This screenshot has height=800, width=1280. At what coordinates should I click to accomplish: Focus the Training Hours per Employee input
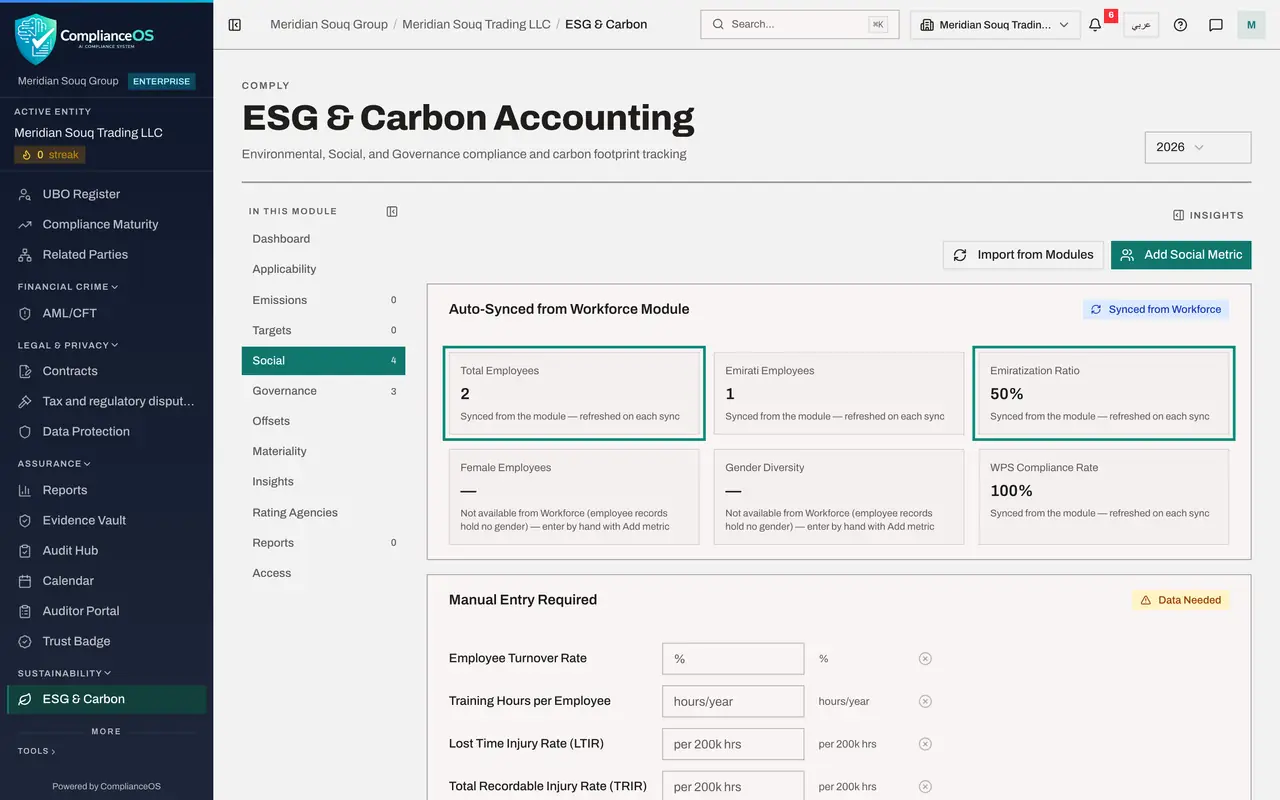pos(733,701)
